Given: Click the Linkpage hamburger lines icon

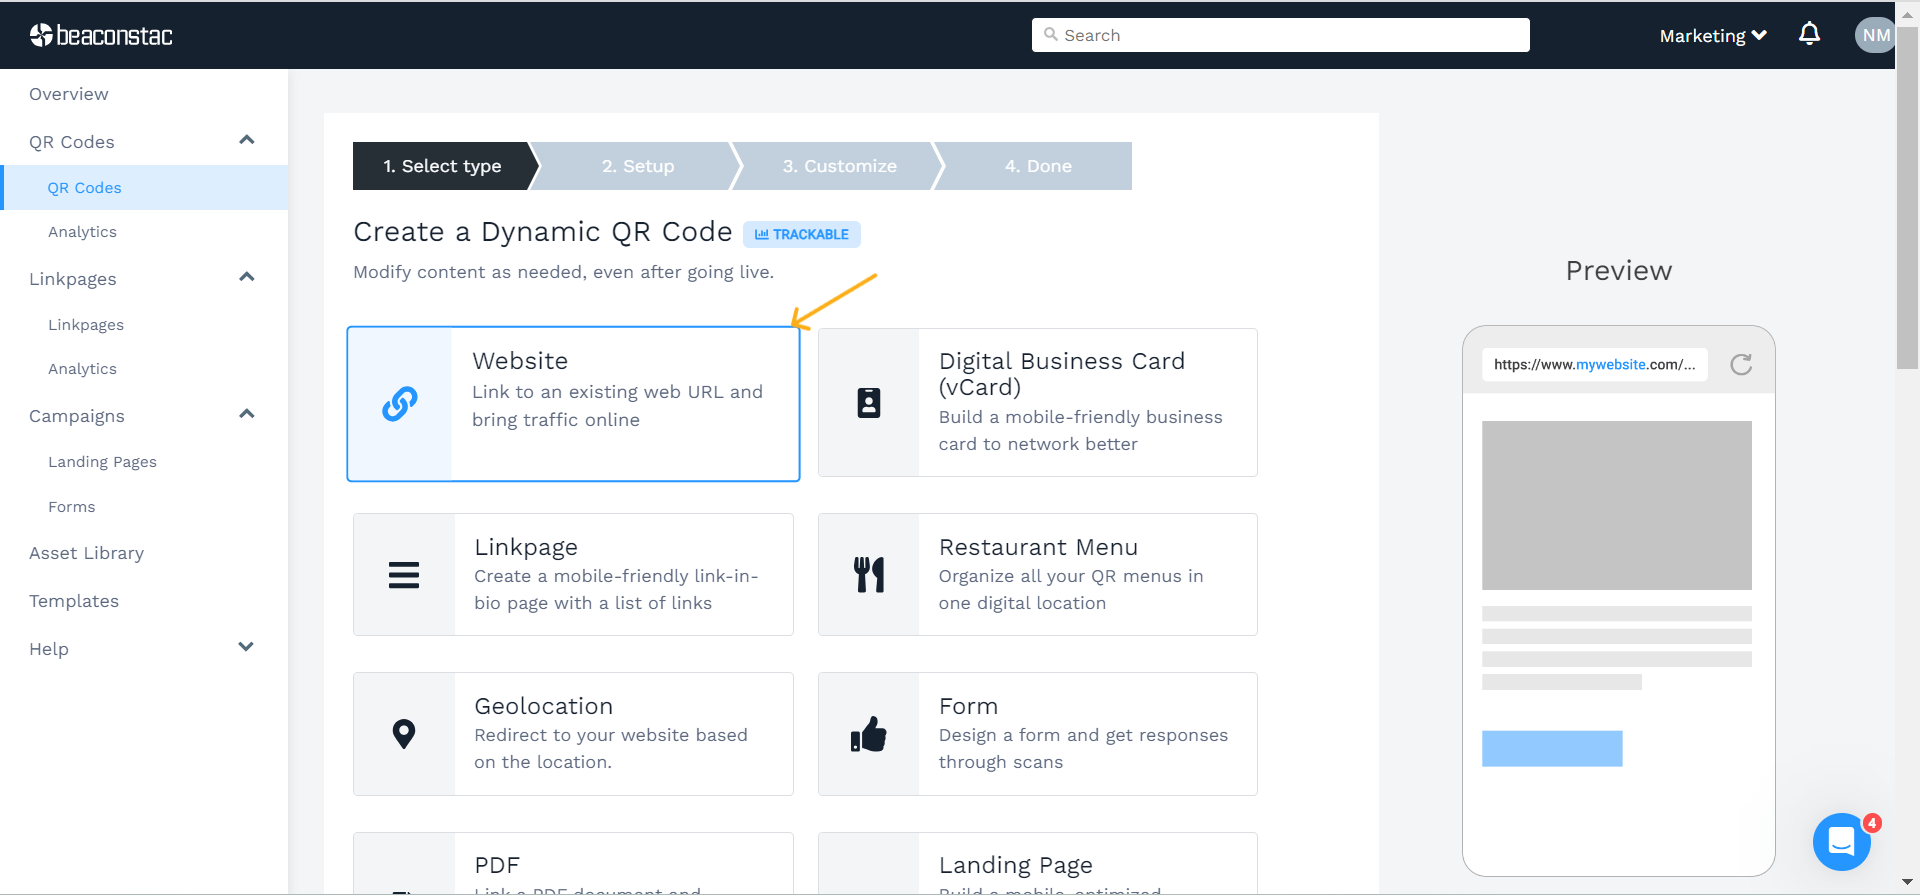Looking at the screenshot, I should point(404,575).
